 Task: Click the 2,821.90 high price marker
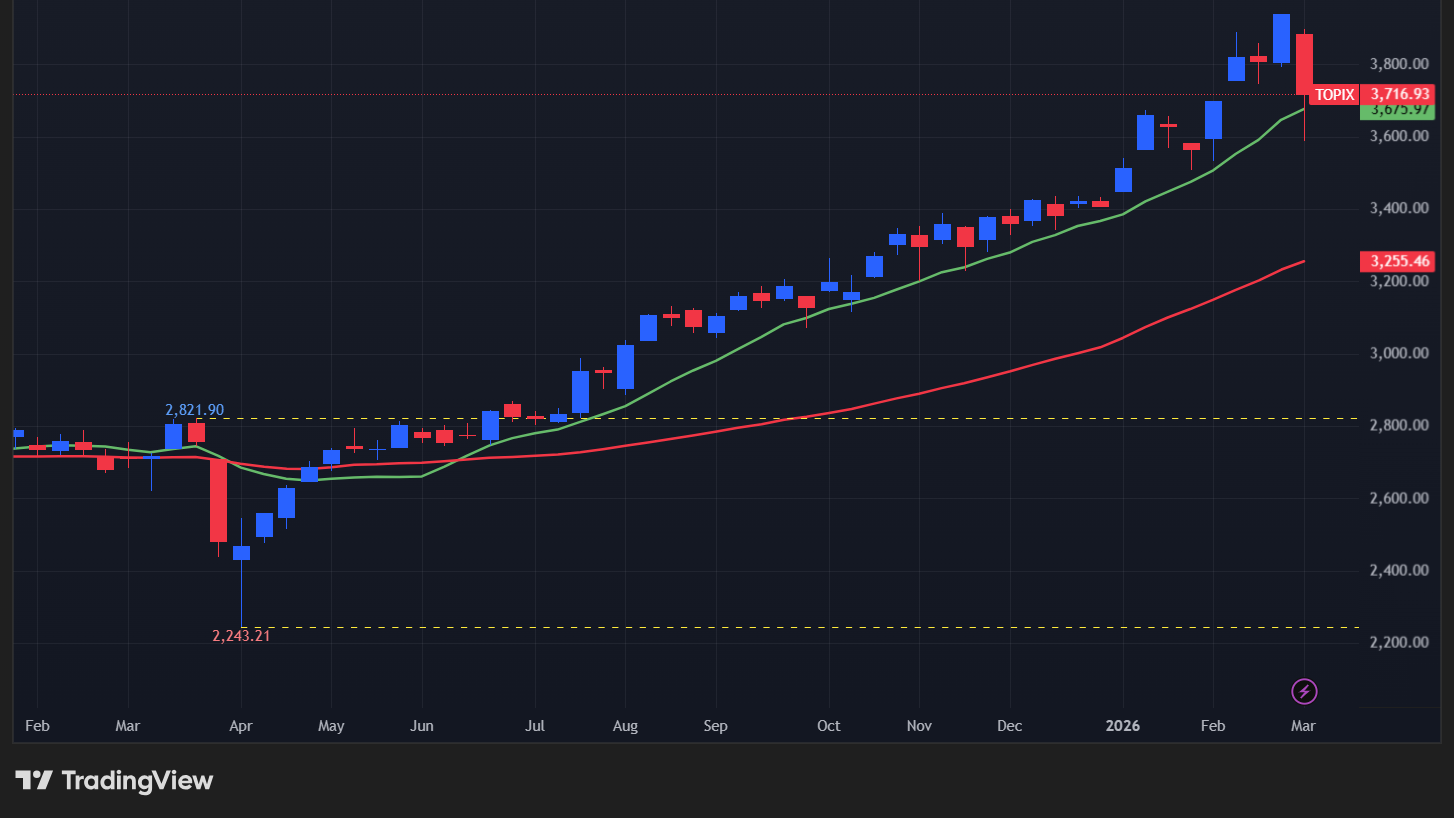194,410
